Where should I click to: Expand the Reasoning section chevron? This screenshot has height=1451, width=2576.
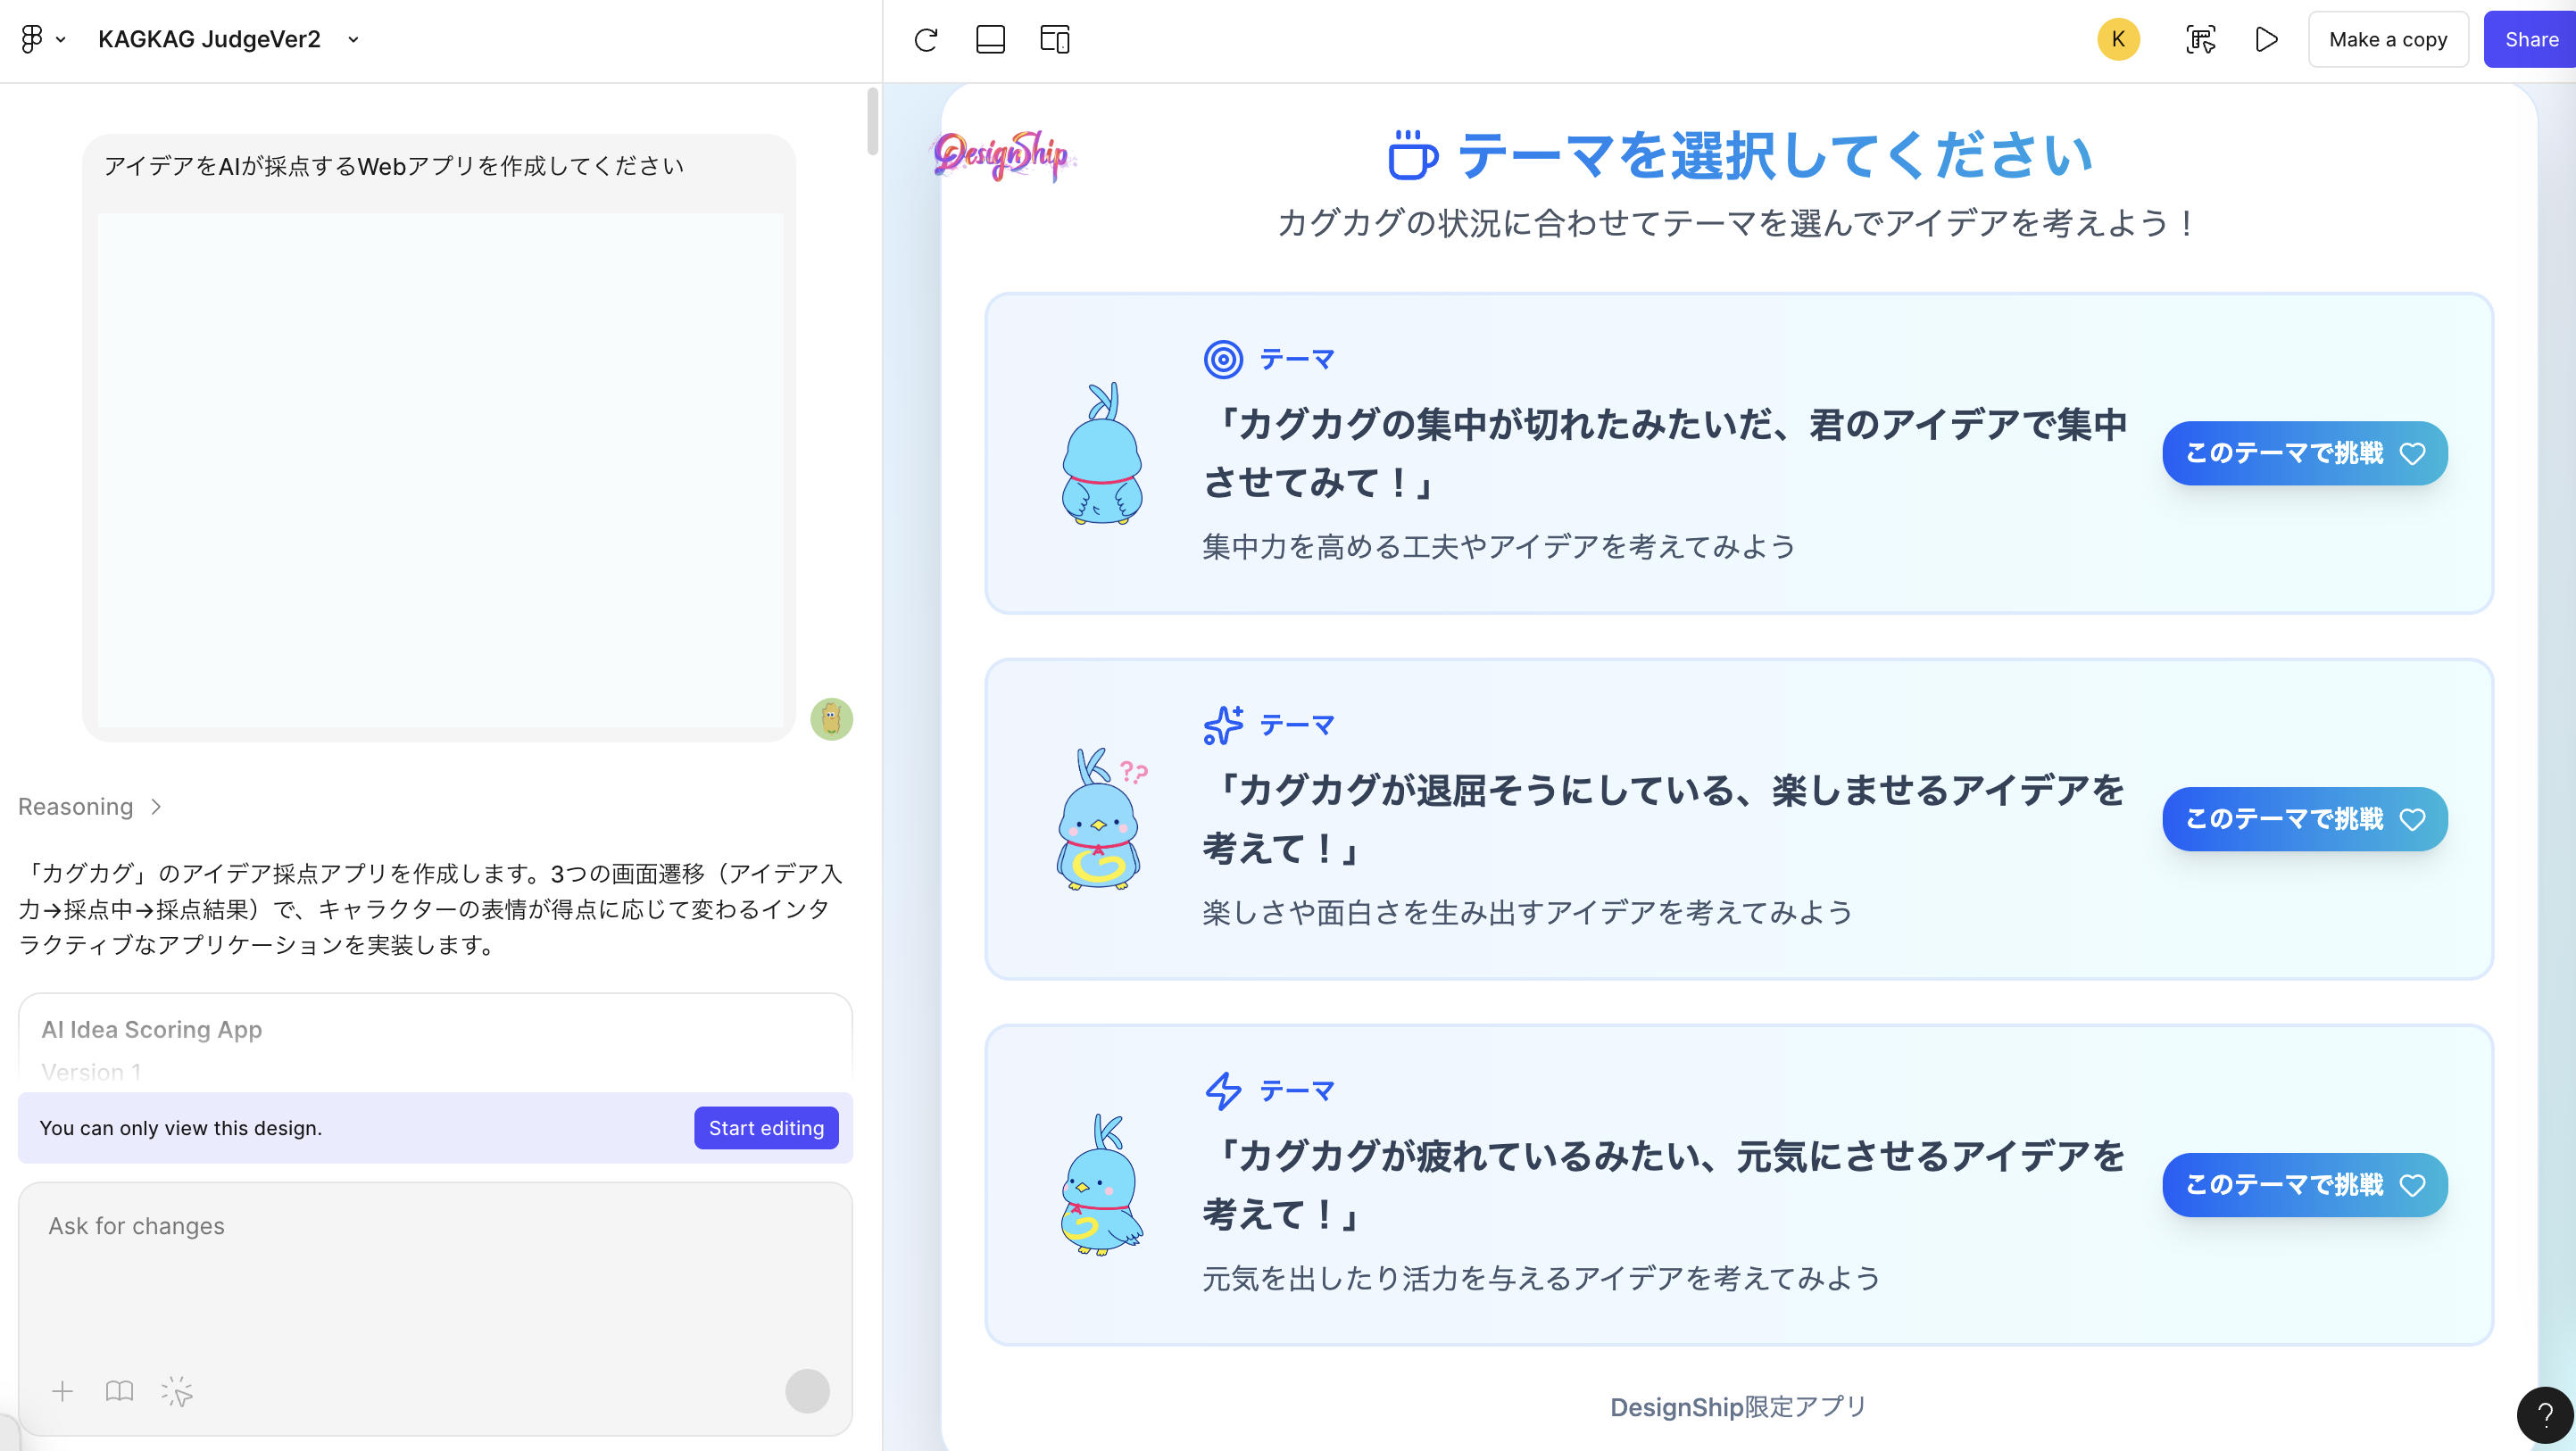[155, 806]
